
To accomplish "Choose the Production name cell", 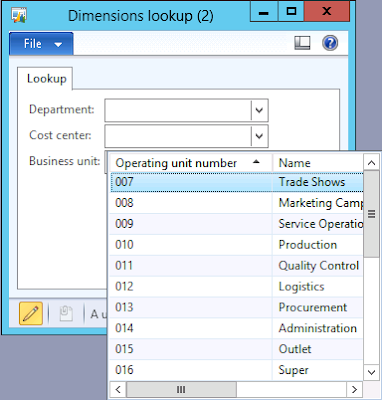I will tap(318, 245).
